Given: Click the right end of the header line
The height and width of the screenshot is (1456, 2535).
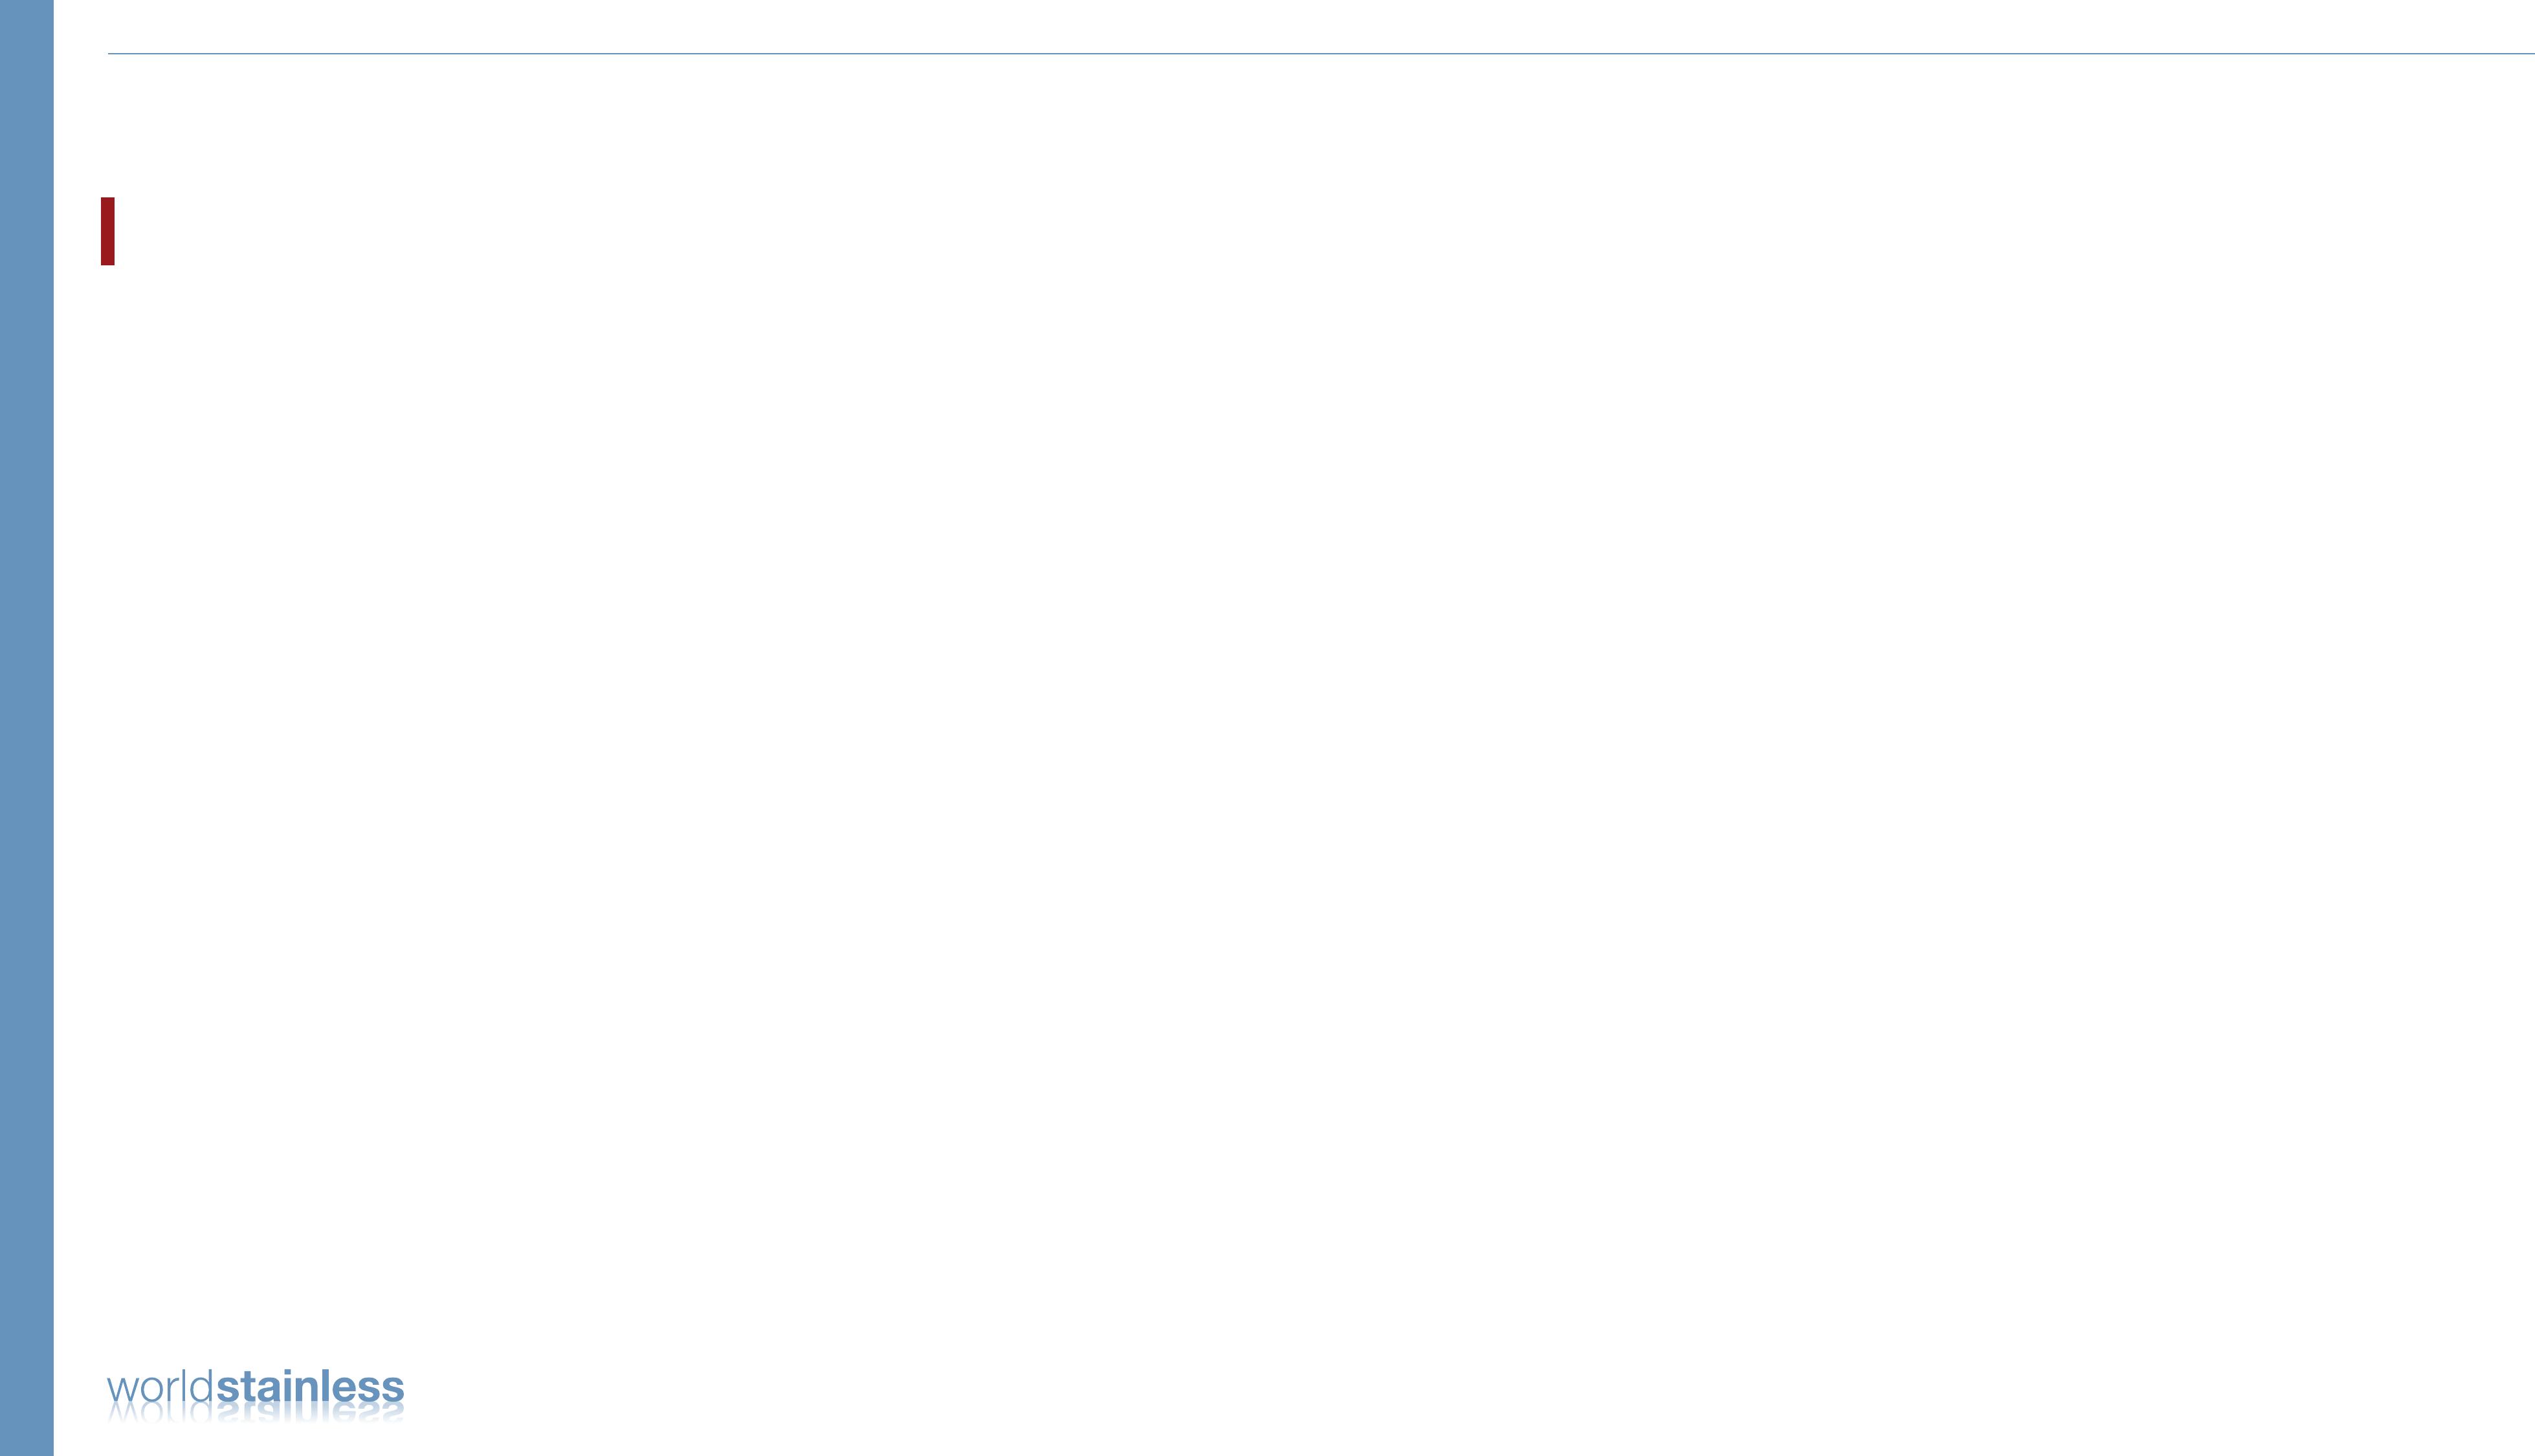Looking at the screenshot, I should point(2529,53).
